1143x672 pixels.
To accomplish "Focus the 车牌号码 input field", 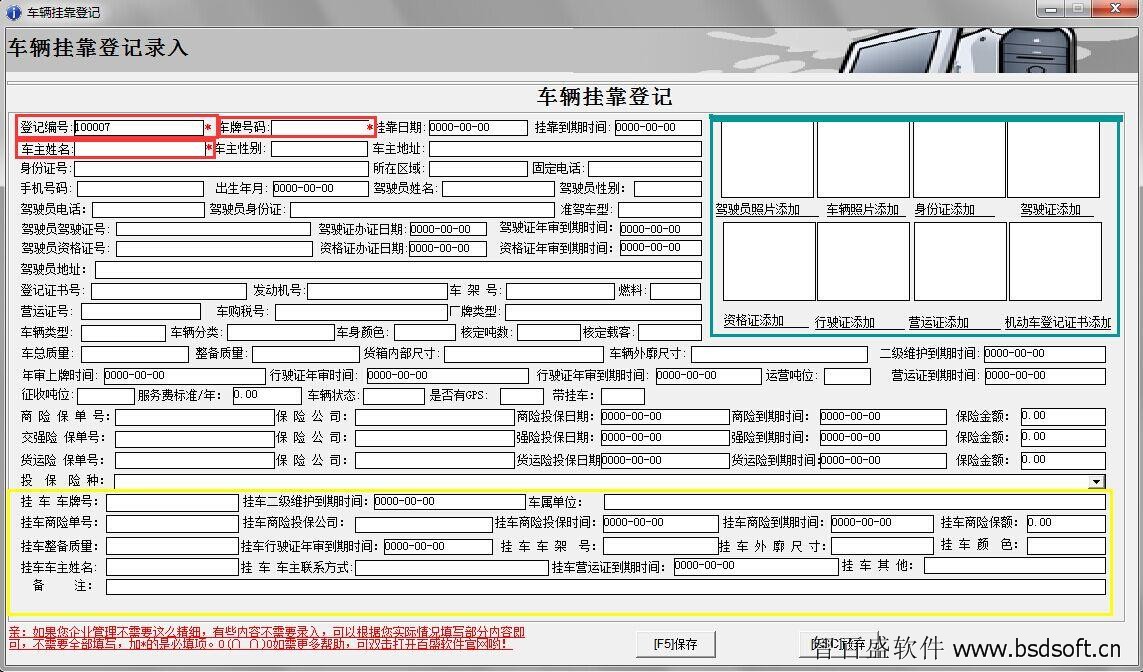I will point(320,128).
